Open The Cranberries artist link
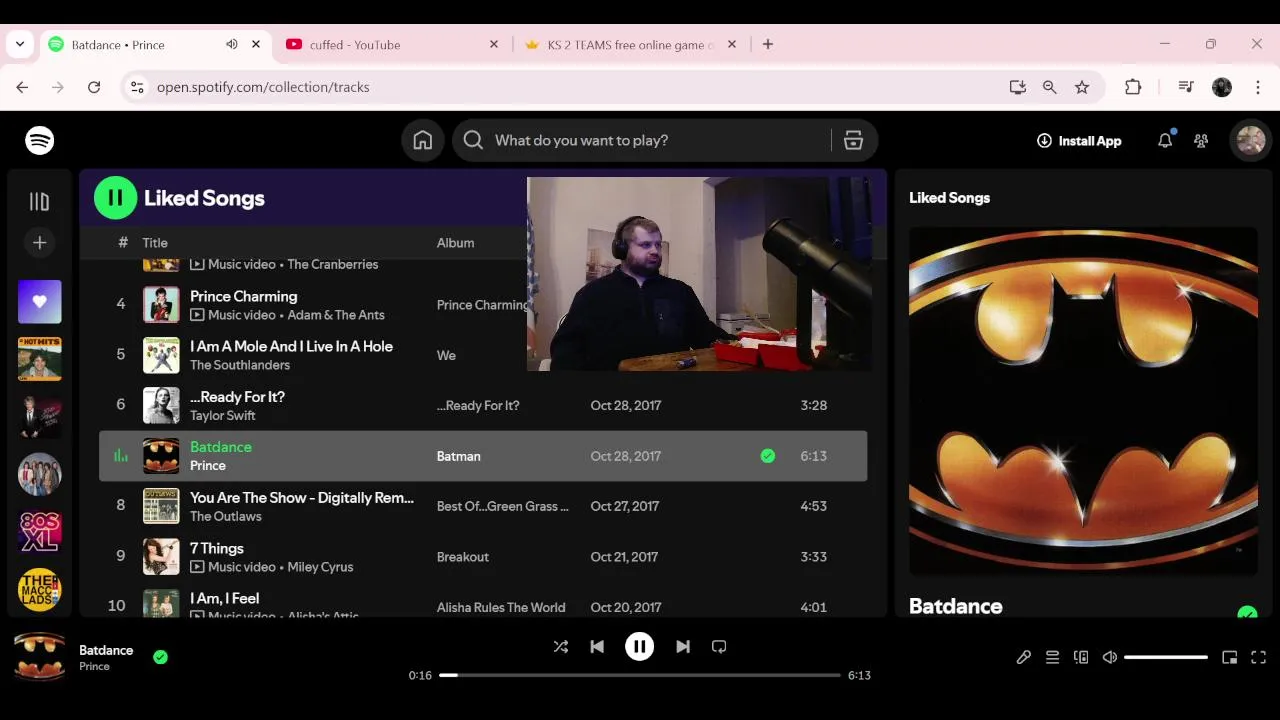Viewport: 1280px width, 720px height. (x=333, y=265)
